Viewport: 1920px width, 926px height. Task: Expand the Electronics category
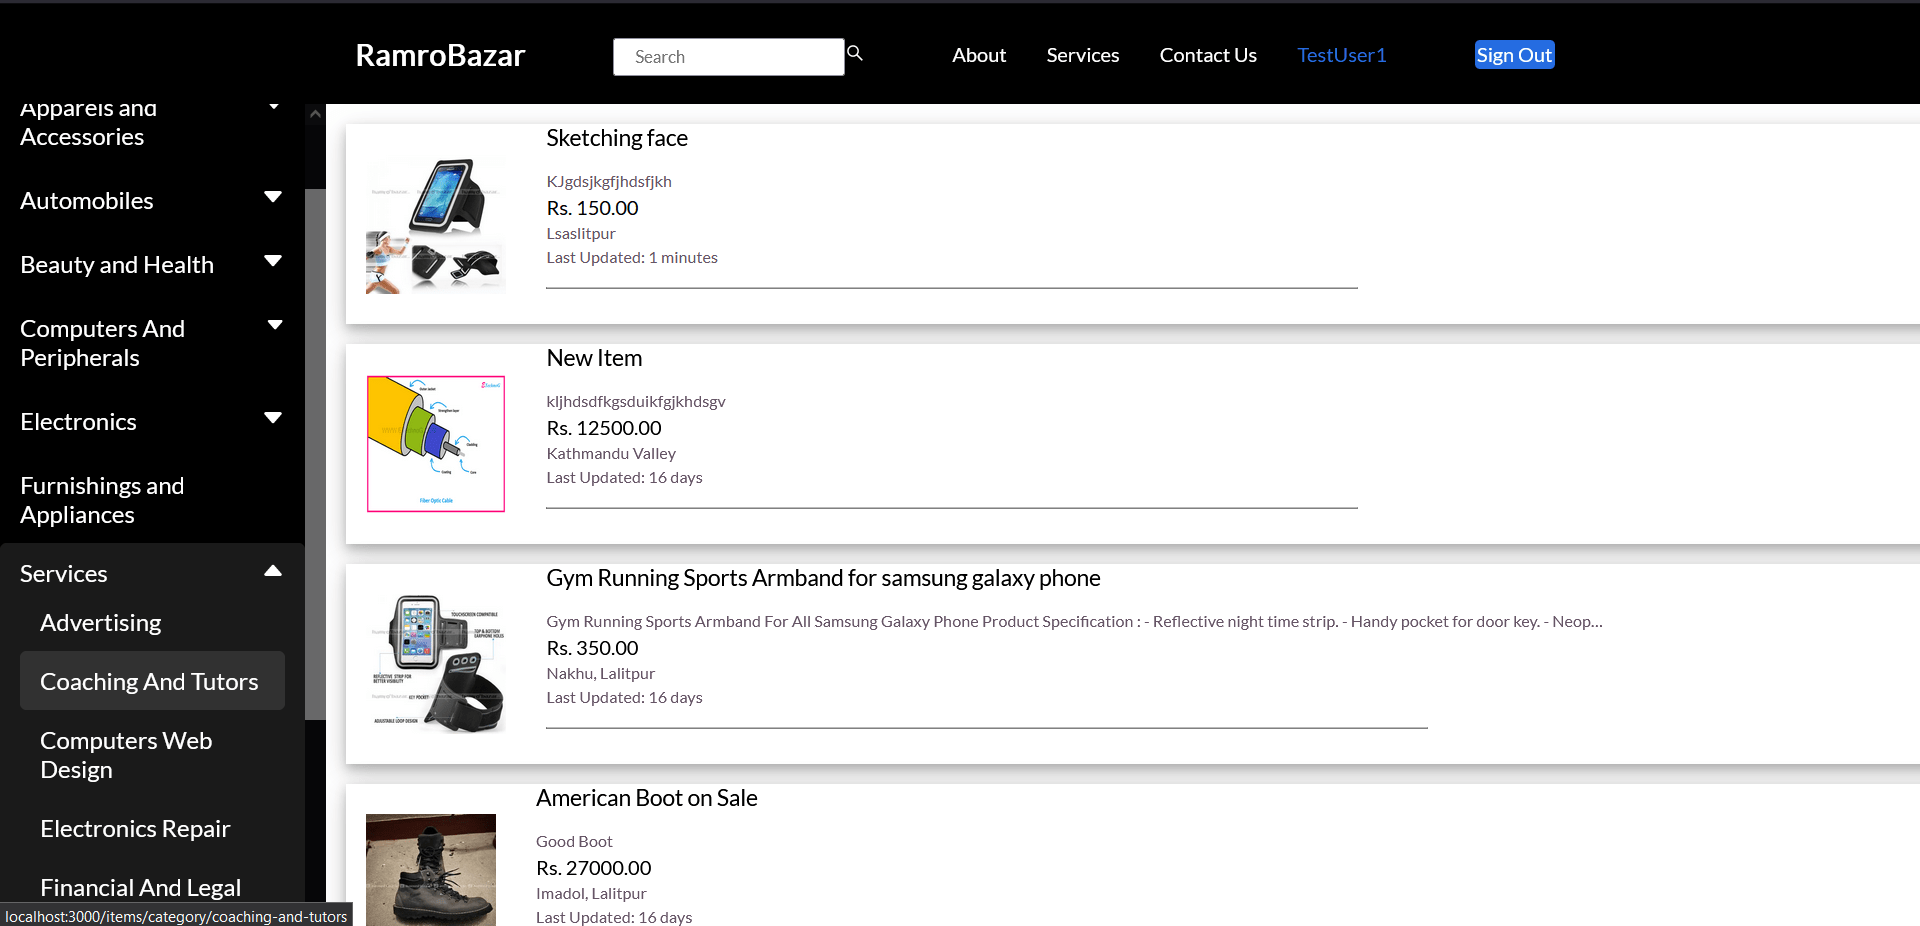coord(273,418)
